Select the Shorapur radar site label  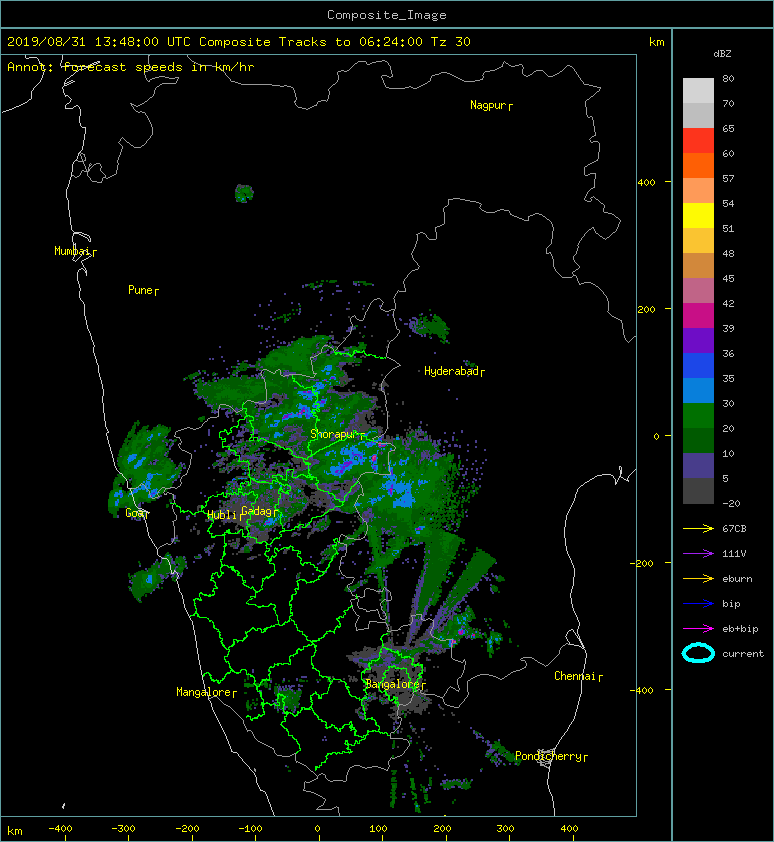(334, 434)
